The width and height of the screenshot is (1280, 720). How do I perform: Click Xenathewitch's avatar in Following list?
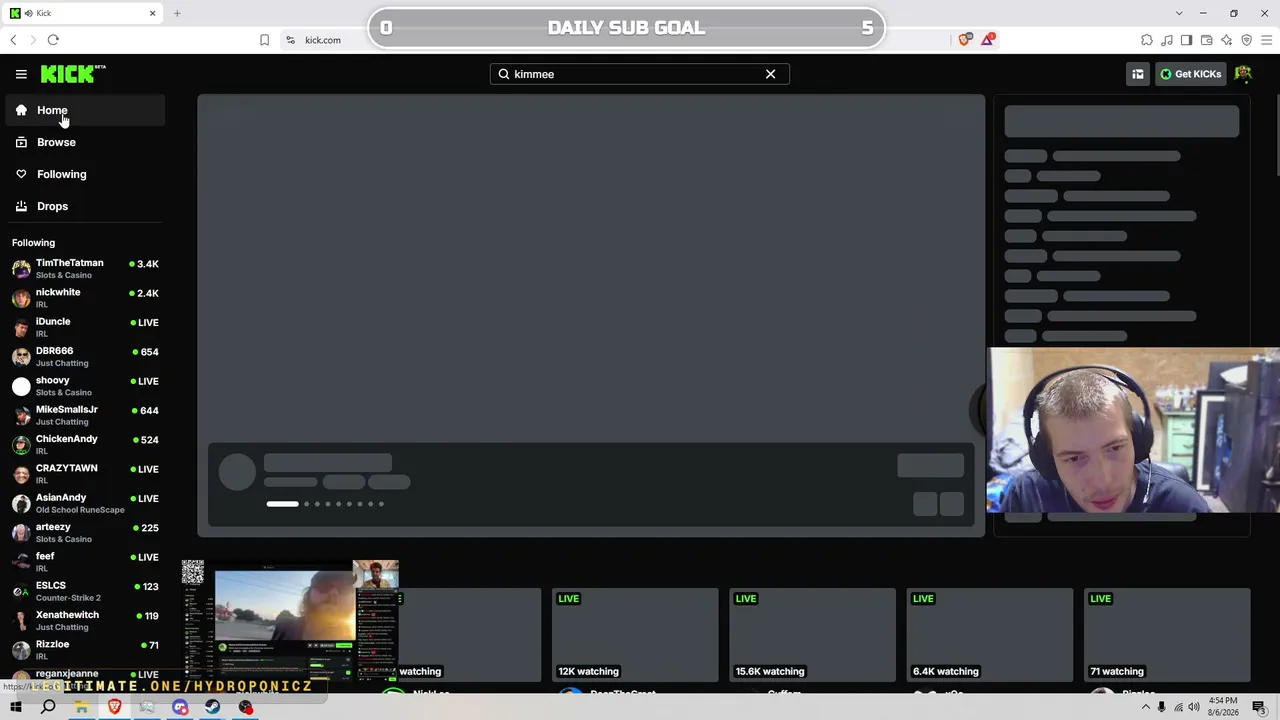(x=21, y=620)
